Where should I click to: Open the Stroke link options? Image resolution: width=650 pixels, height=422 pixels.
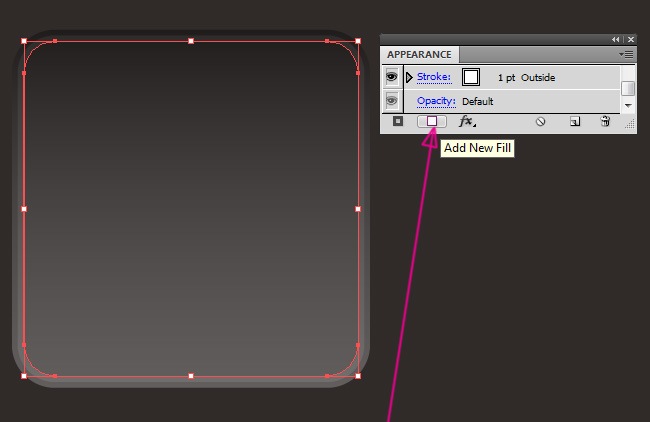click(x=434, y=77)
